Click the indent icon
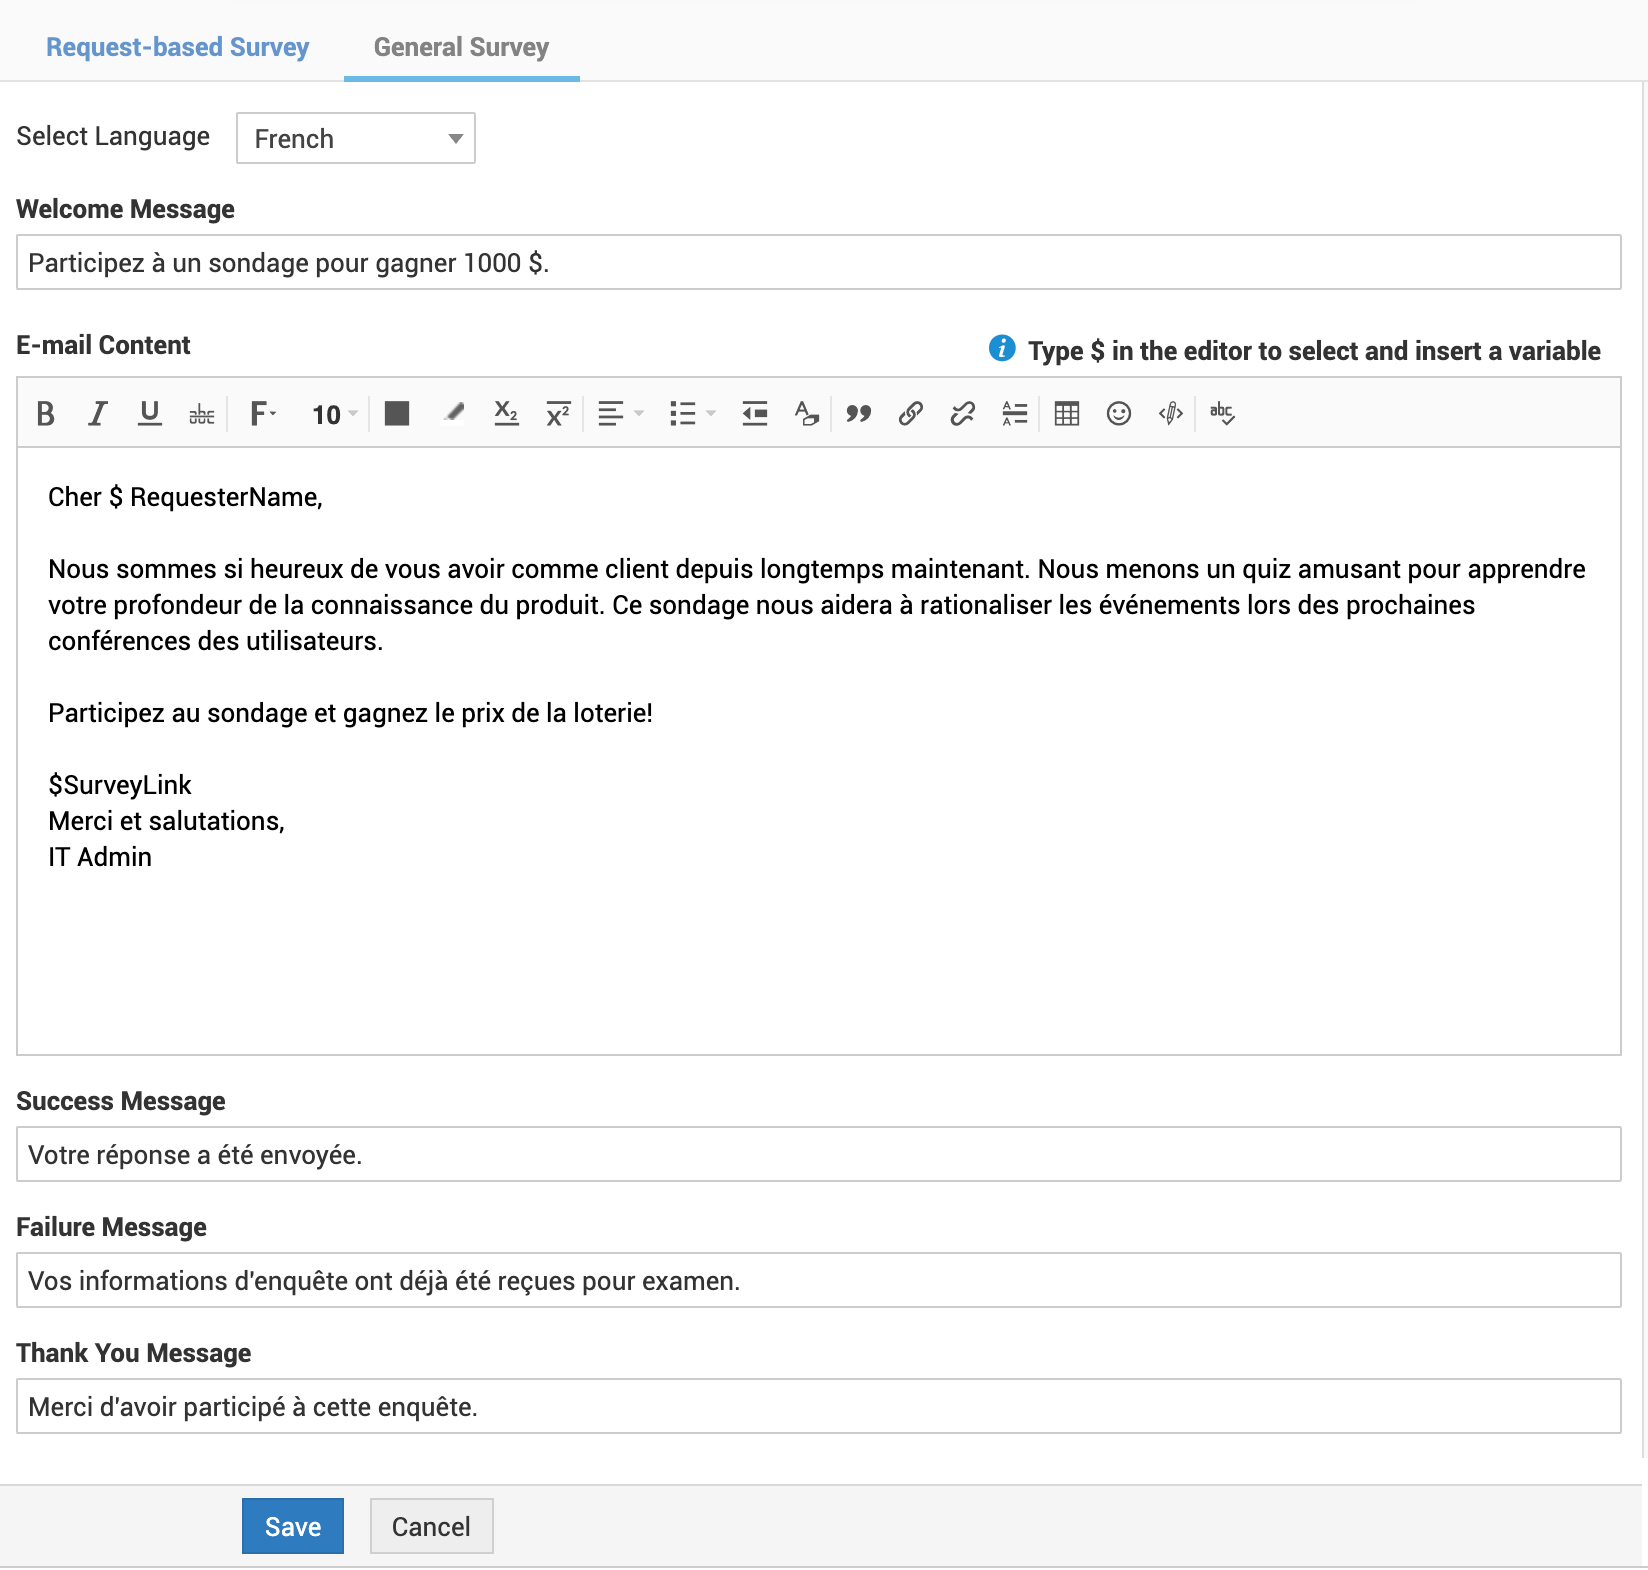This screenshot has height=1570, width=1648. 755,413
